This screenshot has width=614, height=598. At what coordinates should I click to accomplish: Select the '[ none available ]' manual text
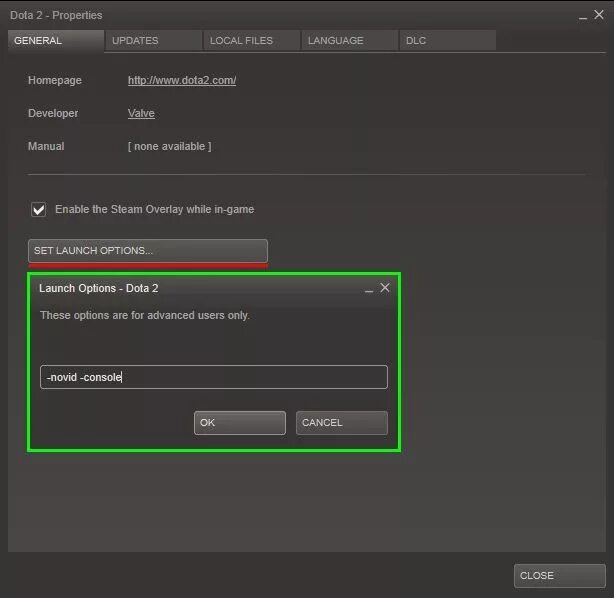click(x=170, y=146)
